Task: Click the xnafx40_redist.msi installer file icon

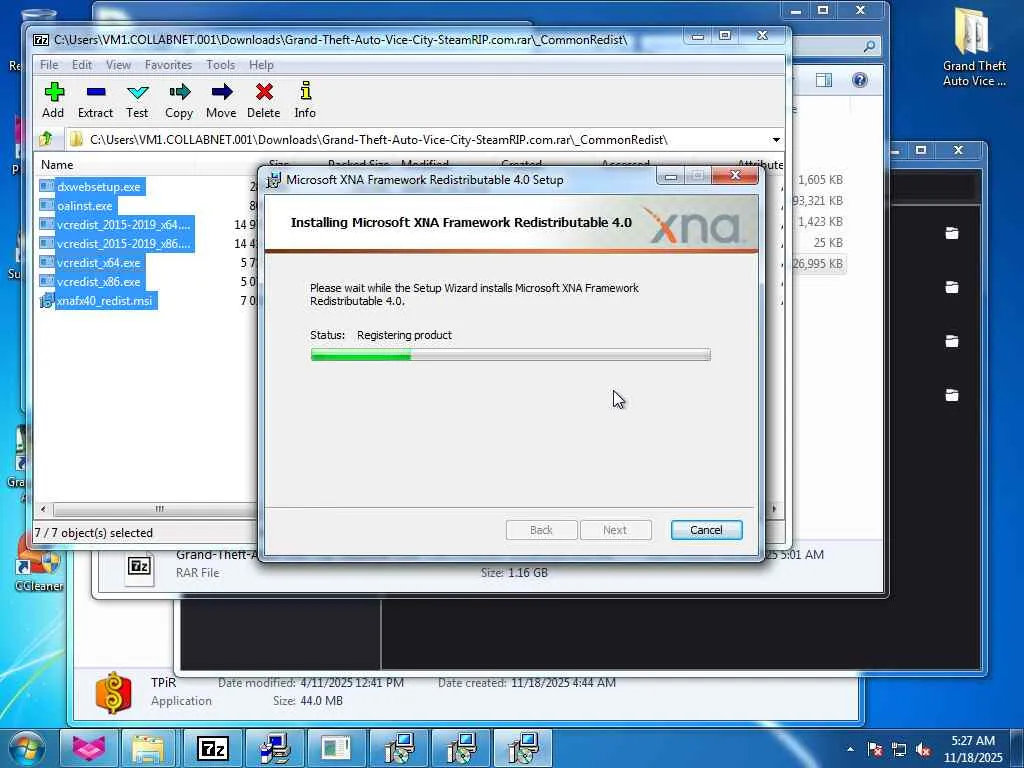Action: (46, 300)
